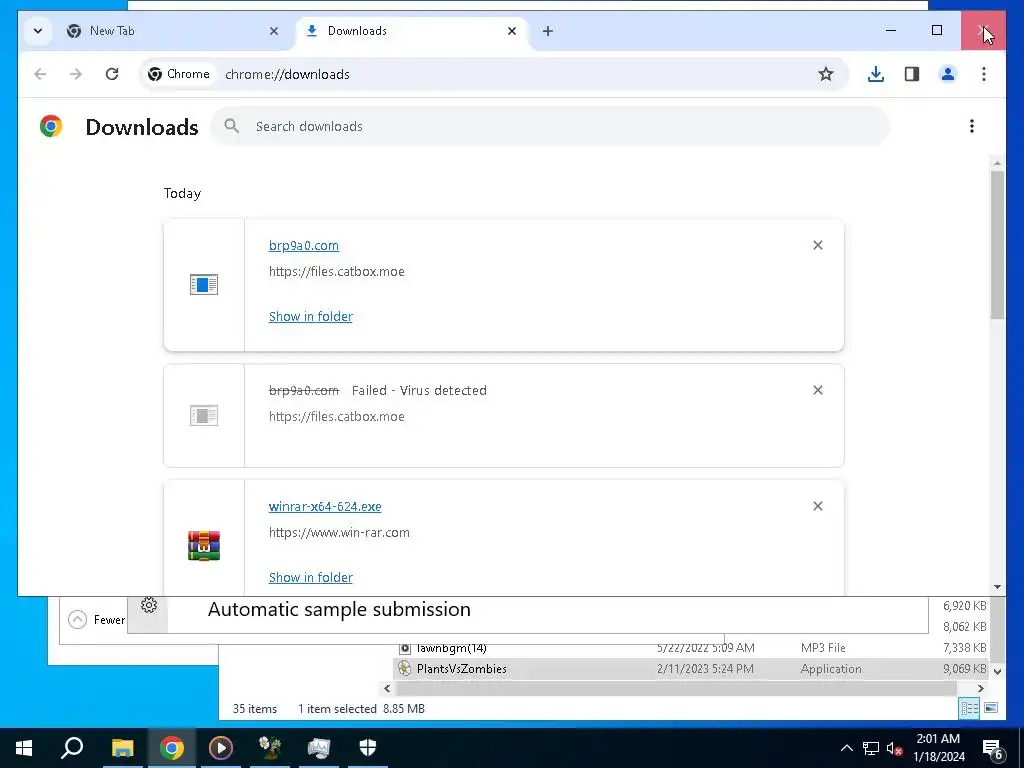Open the toolbar downloads tray icon
This screenshot has height=768, width=1024.
pos(876,74)
